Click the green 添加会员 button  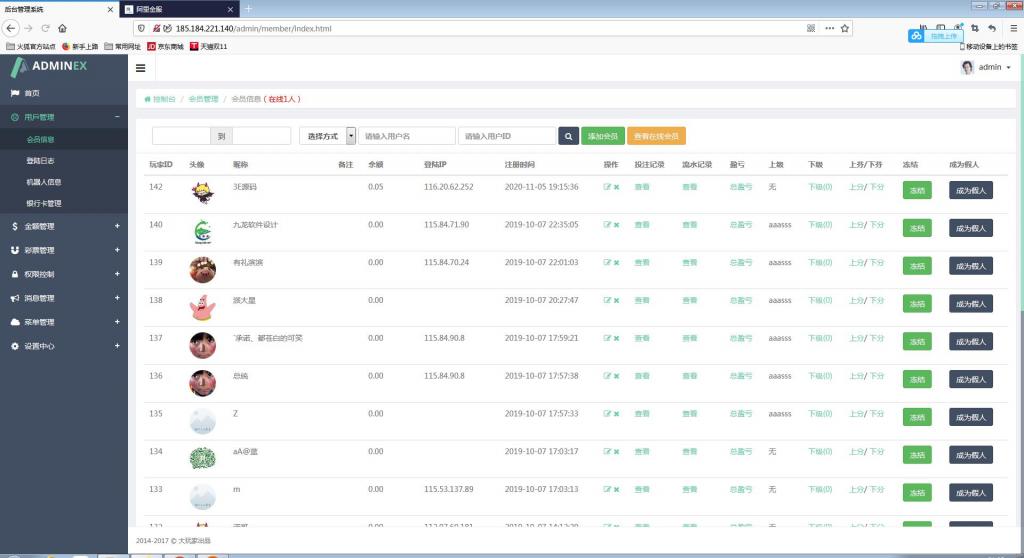[602, 136]
